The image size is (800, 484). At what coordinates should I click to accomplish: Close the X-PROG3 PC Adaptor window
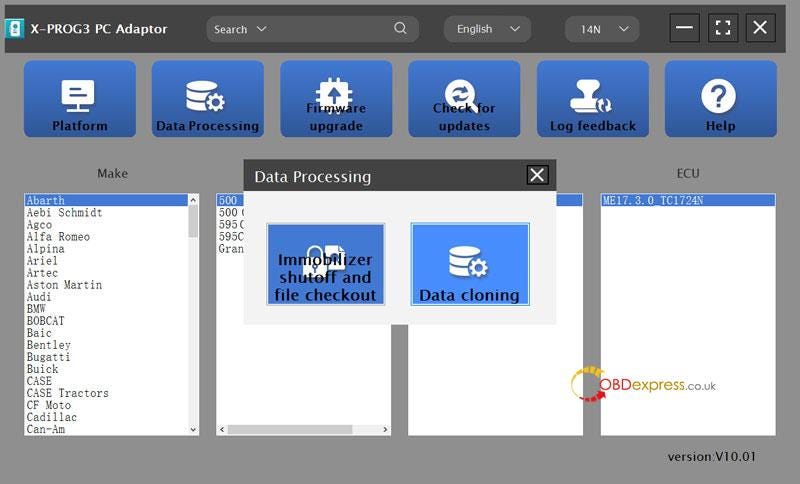(x=760, y=28)
